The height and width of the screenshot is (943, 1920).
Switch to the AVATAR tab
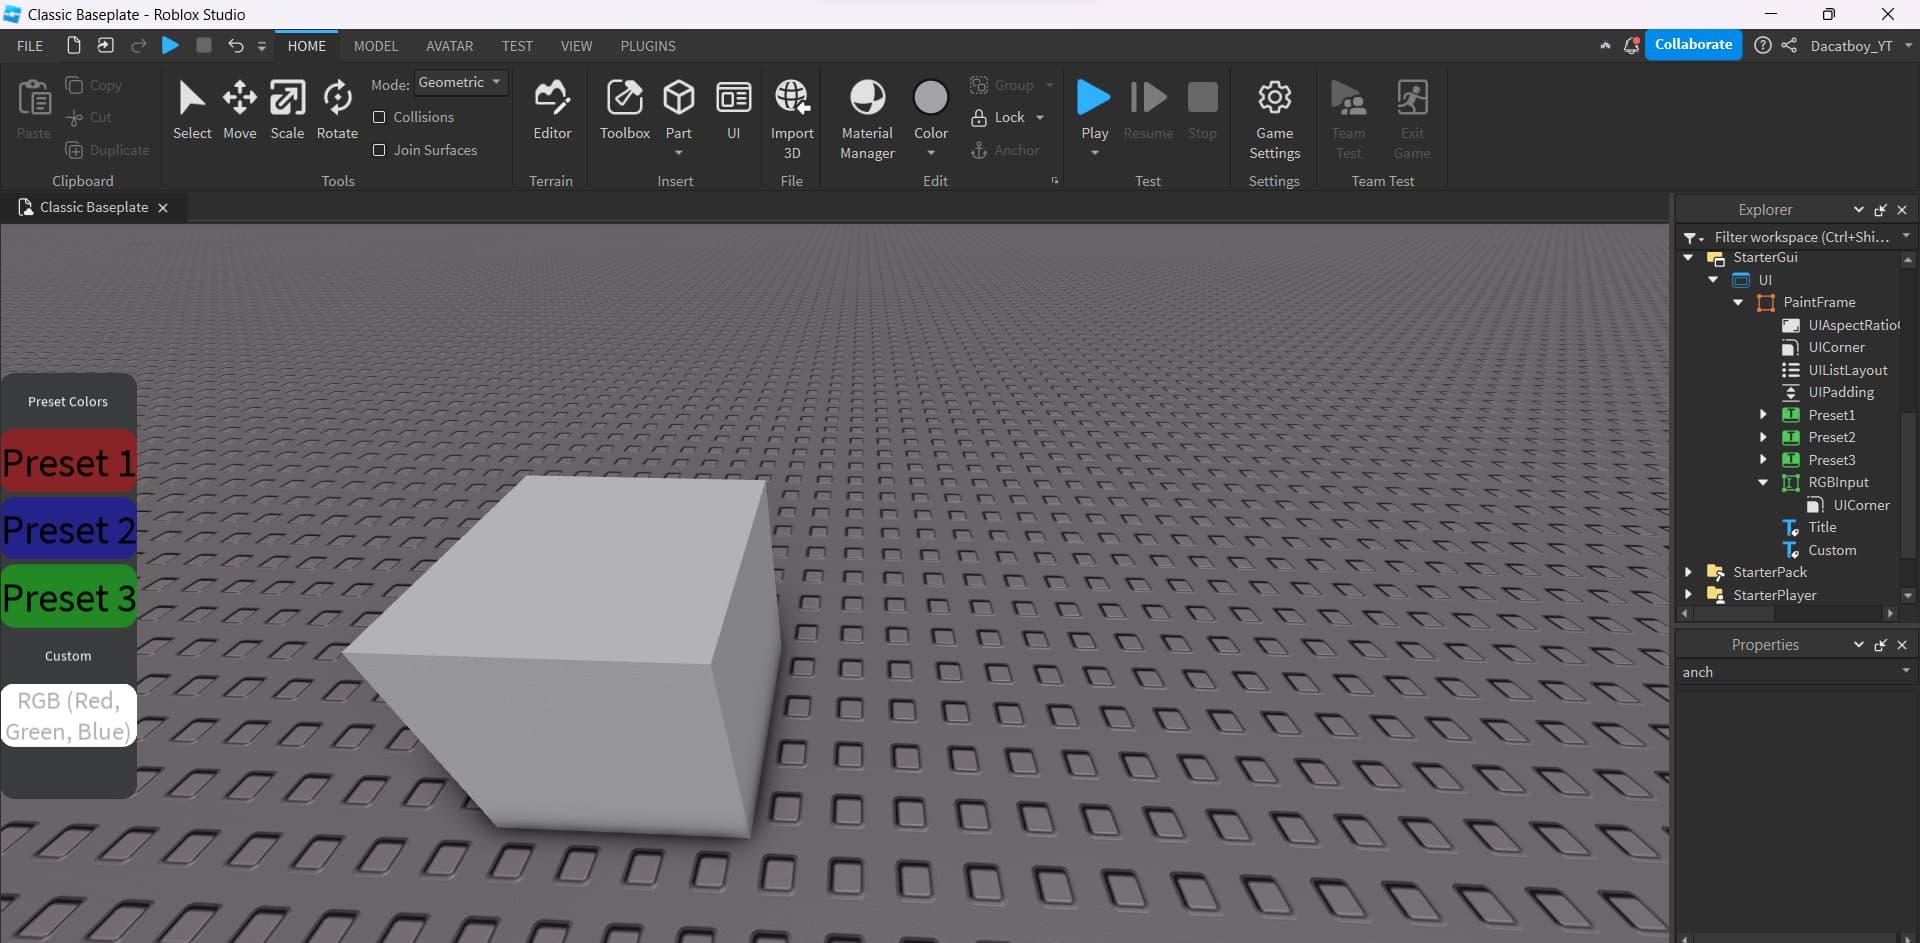click(450, 46)
